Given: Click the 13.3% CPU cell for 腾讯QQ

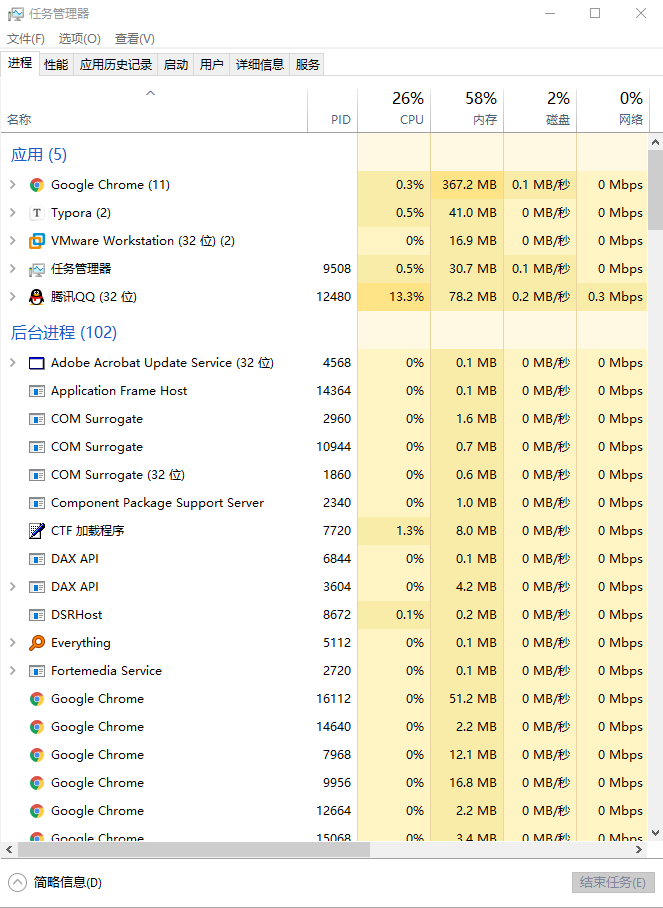Looking at the screenshot, I should click(x=394, y=296).
